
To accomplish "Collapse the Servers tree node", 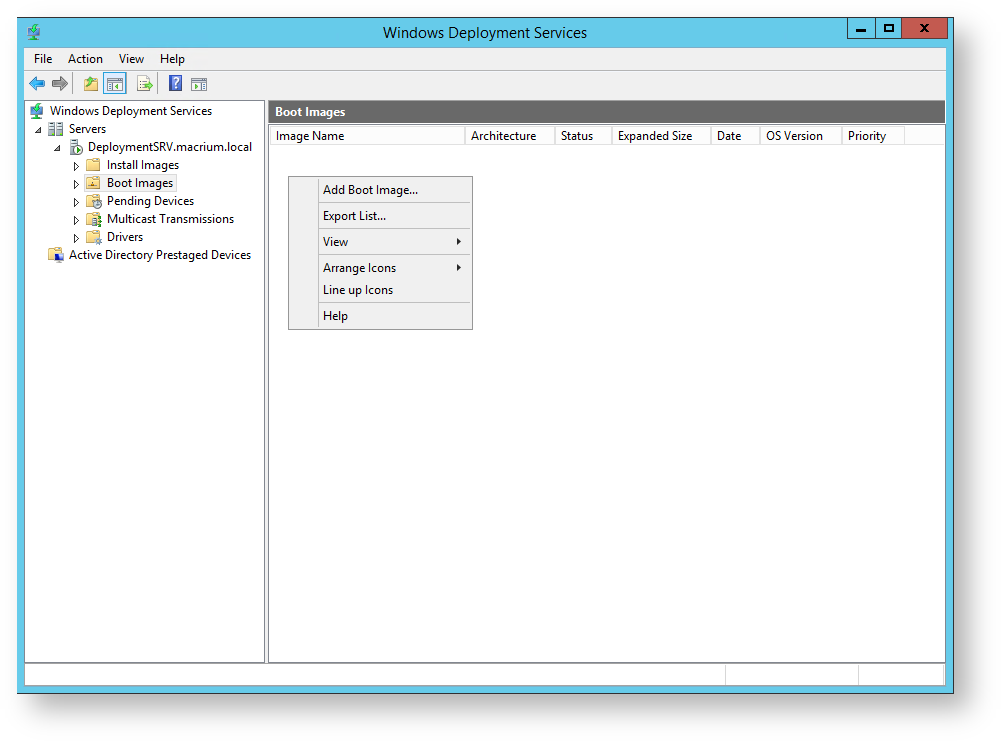I will tap(38, 130).
